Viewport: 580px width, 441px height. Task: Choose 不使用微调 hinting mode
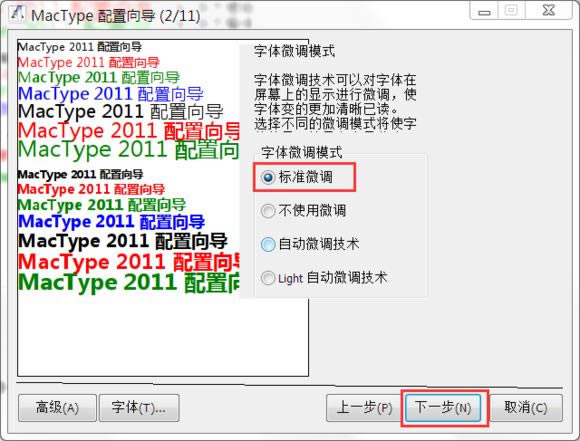coord(303,211)
